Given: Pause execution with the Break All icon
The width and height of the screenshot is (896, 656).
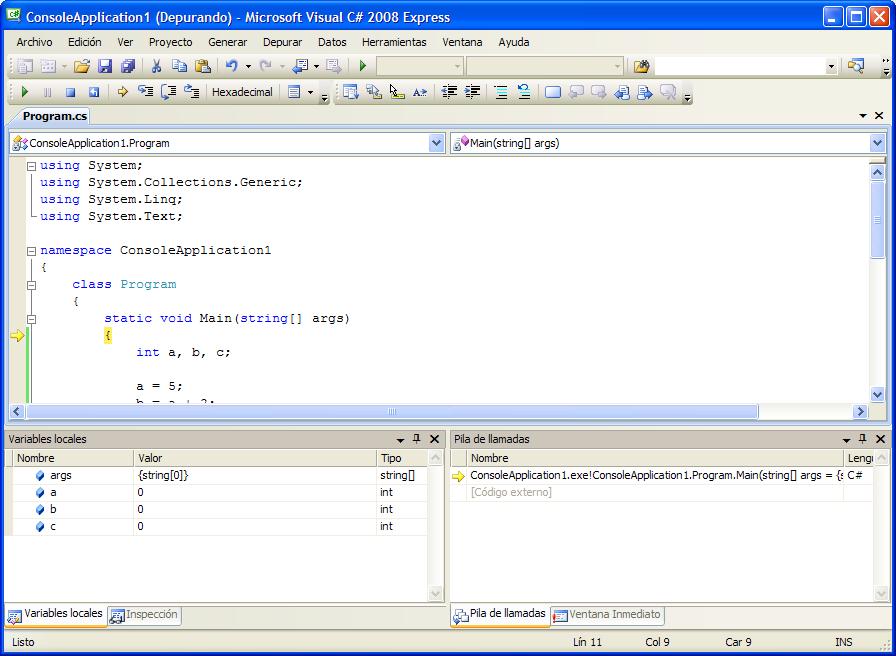Looking at the screenshot, I should click(45, 91).
